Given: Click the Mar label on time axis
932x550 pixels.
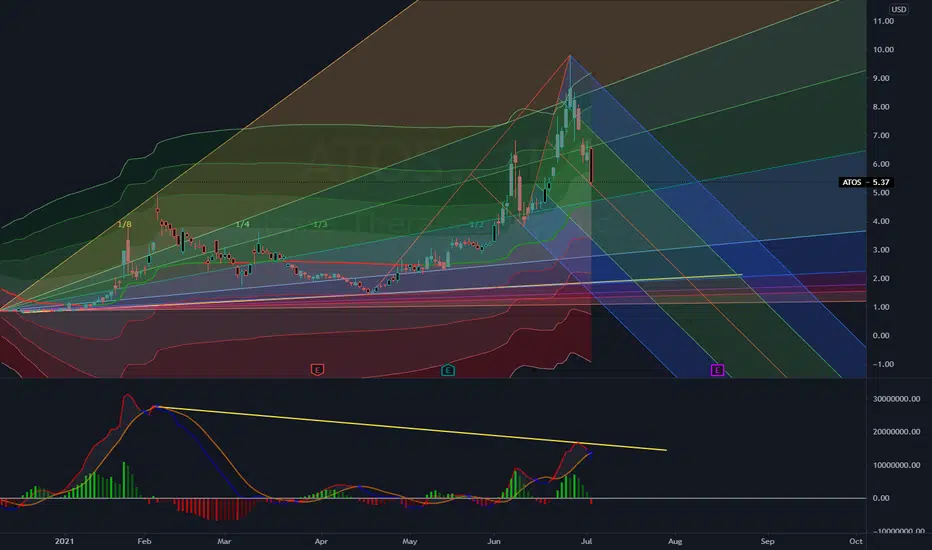Looking at the screenshot, I should click(x=224, y=541).
